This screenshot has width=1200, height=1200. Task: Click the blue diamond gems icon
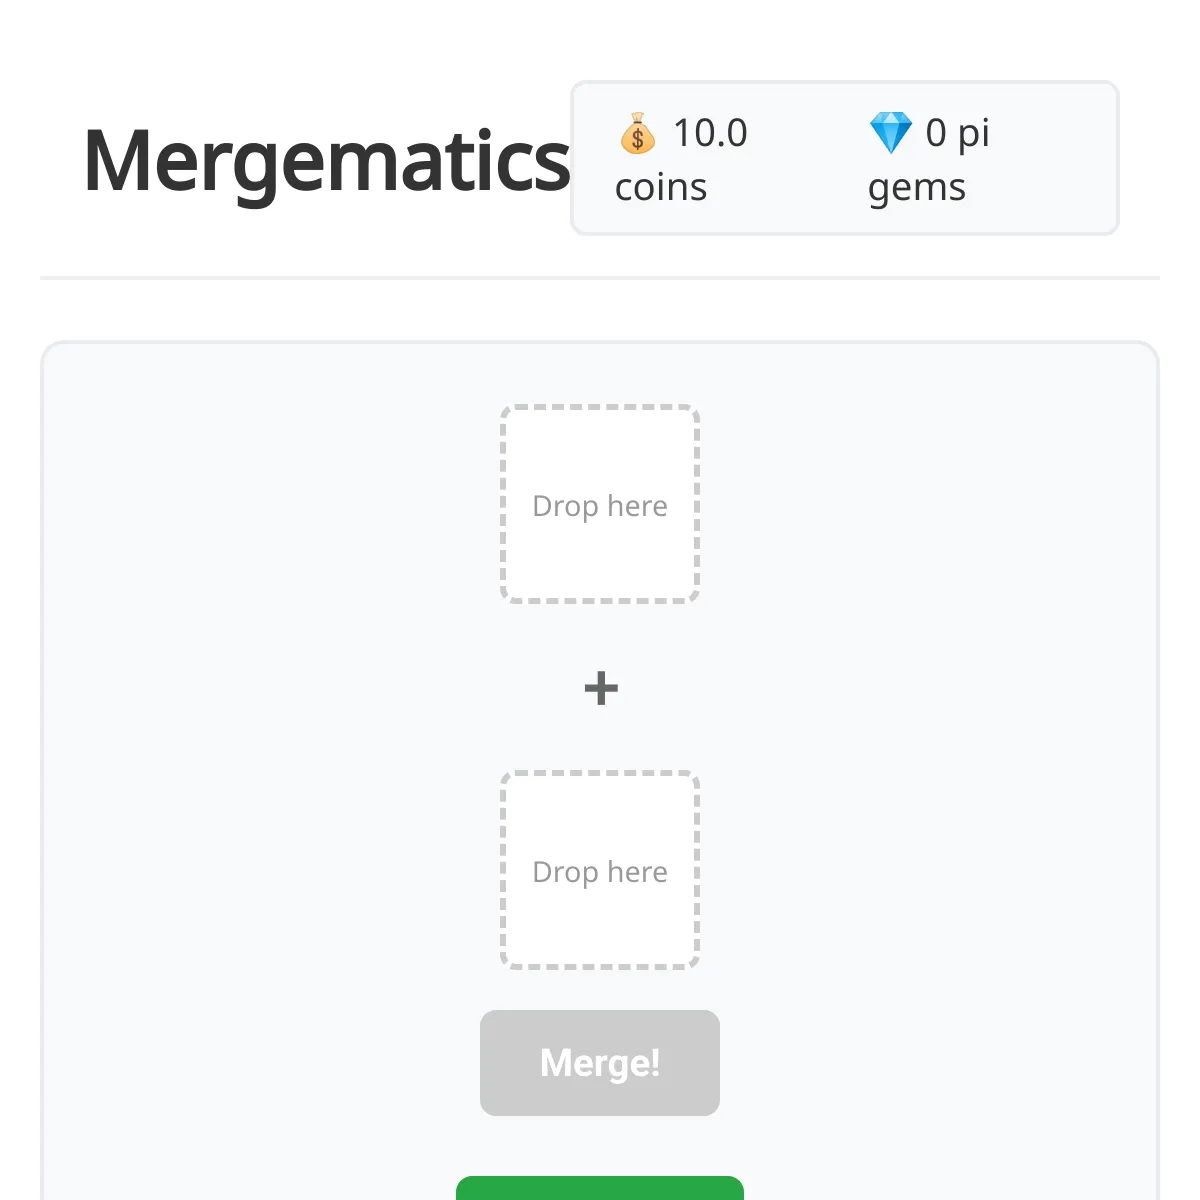coord(890,133)
